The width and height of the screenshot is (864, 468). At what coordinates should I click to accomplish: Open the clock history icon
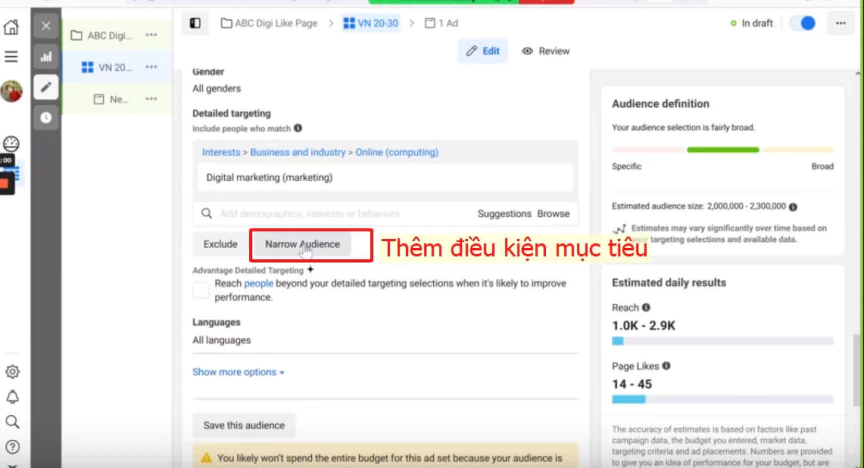coord(45,117)
